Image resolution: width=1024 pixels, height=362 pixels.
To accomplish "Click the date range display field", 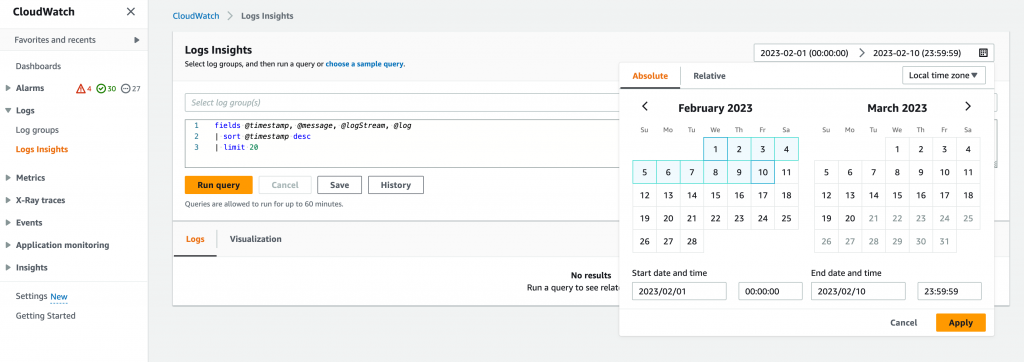I will point(874,53).
